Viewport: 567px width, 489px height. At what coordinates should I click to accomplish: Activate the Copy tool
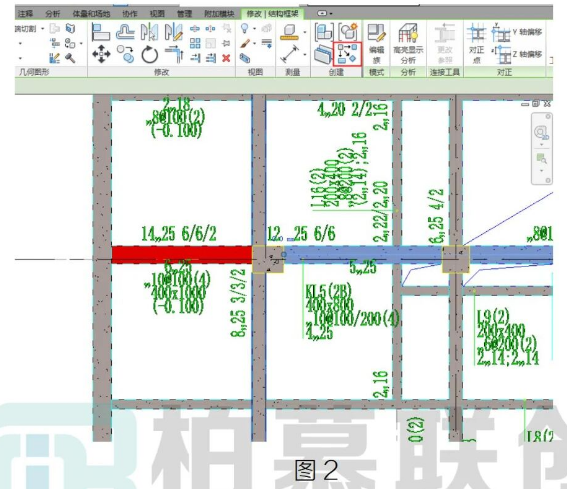[125, 54]
